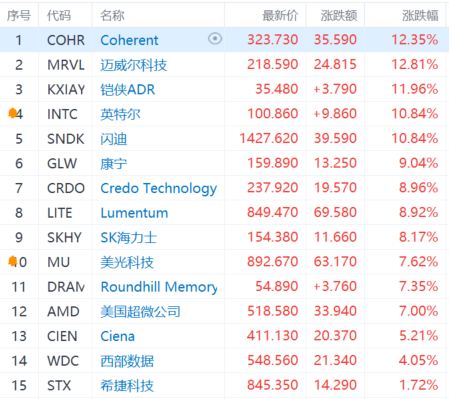Click the 代码 column header
The width and height of the screenshot is (449, 399).
point(59,15)
